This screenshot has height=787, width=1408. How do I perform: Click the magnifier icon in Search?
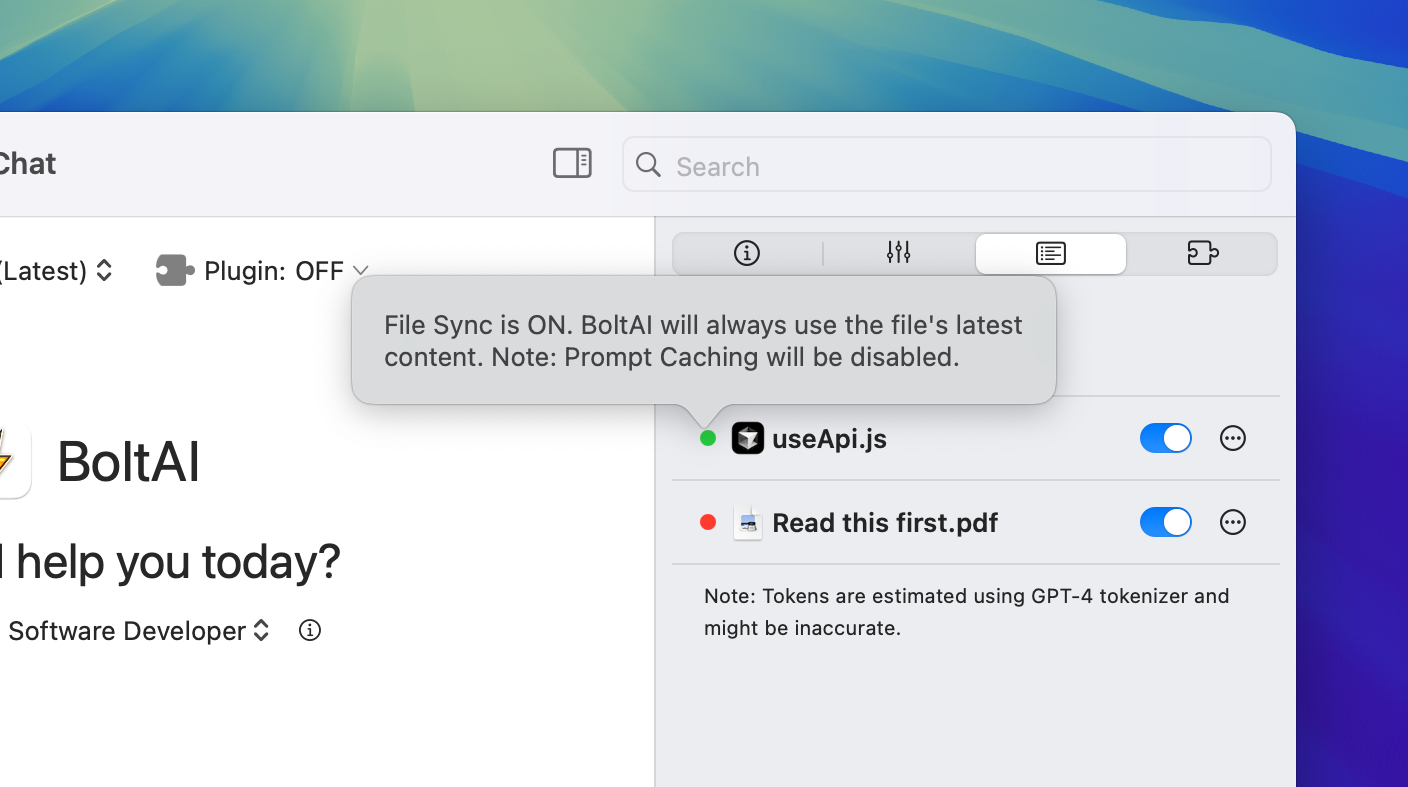tap(648, 165)
